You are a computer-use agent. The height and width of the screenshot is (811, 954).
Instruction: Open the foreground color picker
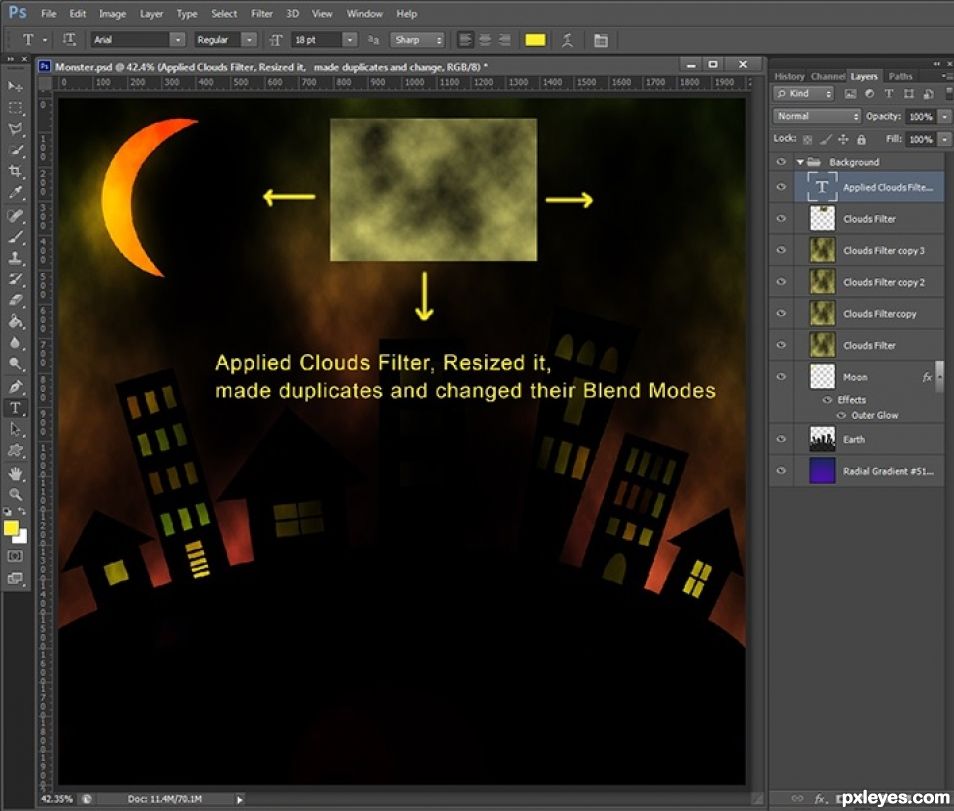10,528
